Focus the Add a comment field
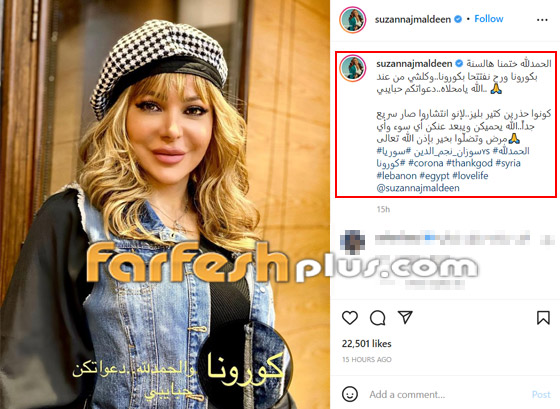The width and height of the screenshot is (560, 409). pos(448,394)
